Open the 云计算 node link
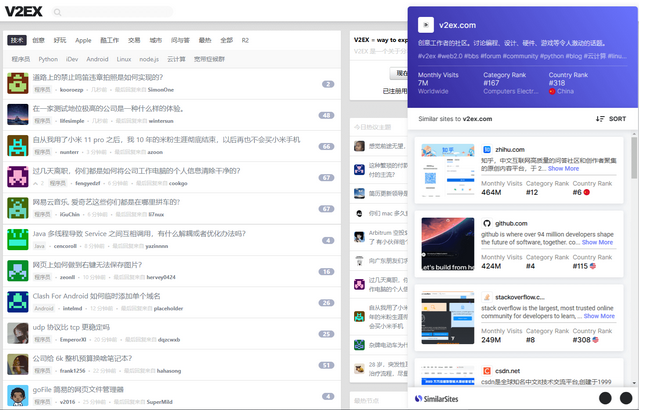 tap(176, 59)
